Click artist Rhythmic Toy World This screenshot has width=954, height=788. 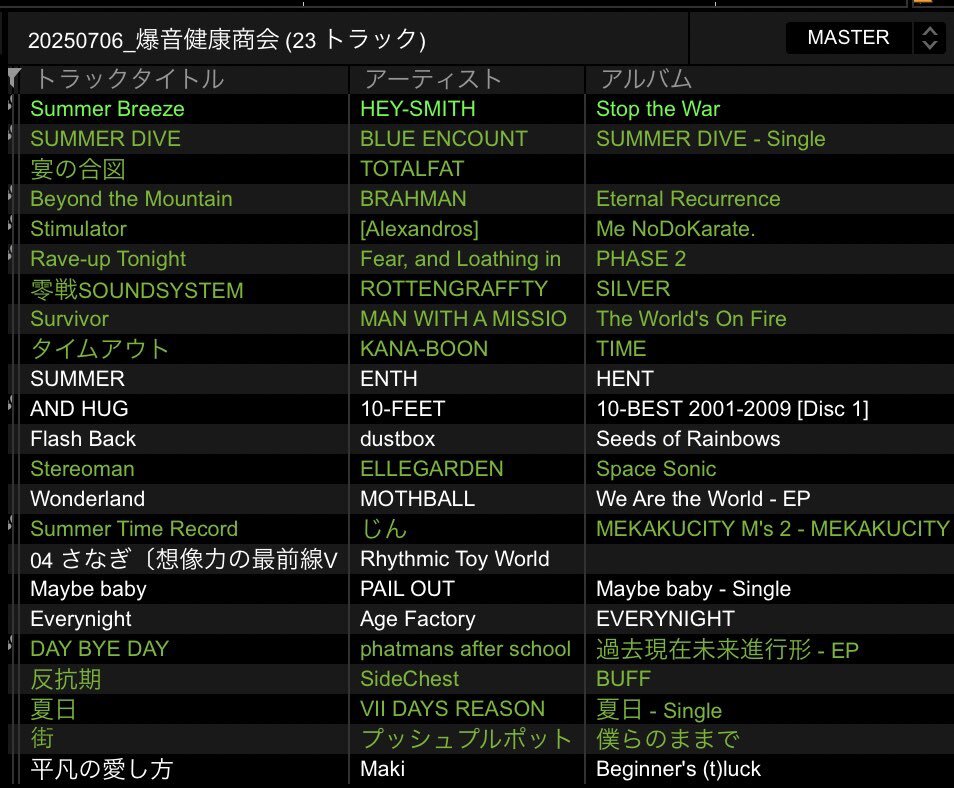pyautogui.click(x=454, y=559)
